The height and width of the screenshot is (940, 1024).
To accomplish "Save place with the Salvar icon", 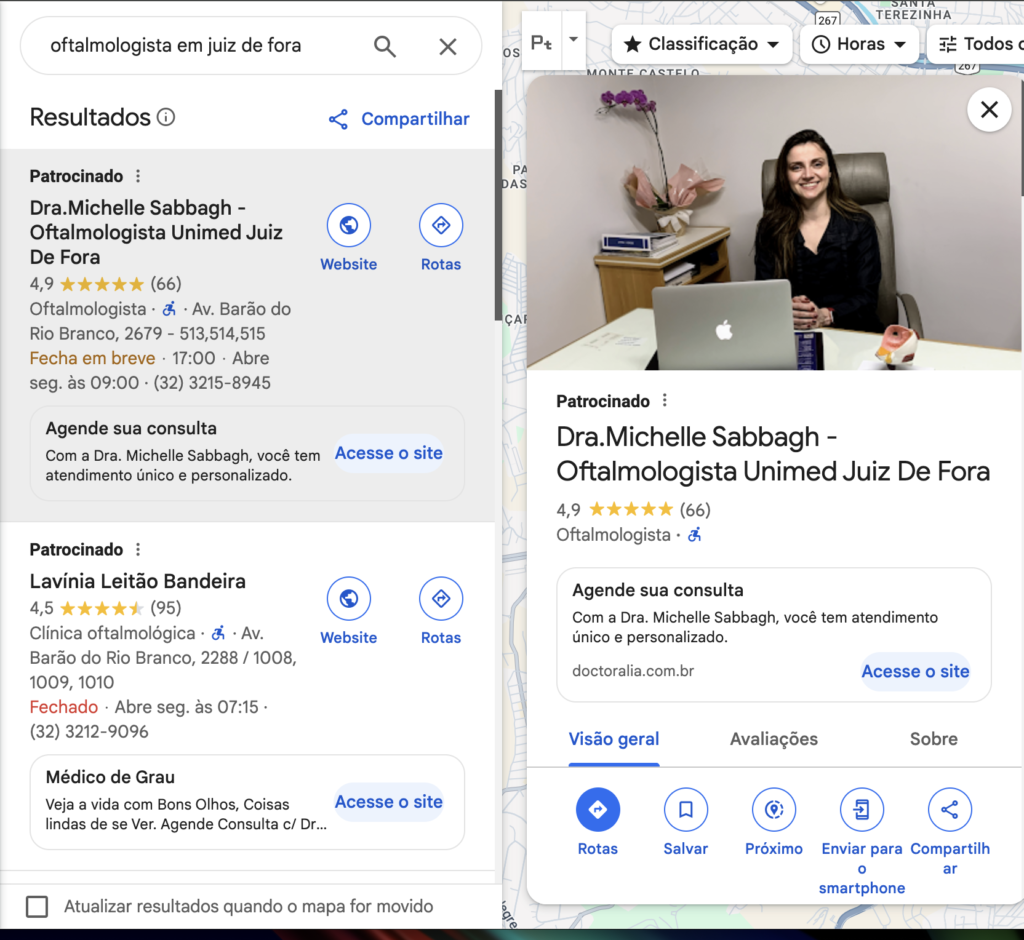I will [x=686, y=809].
